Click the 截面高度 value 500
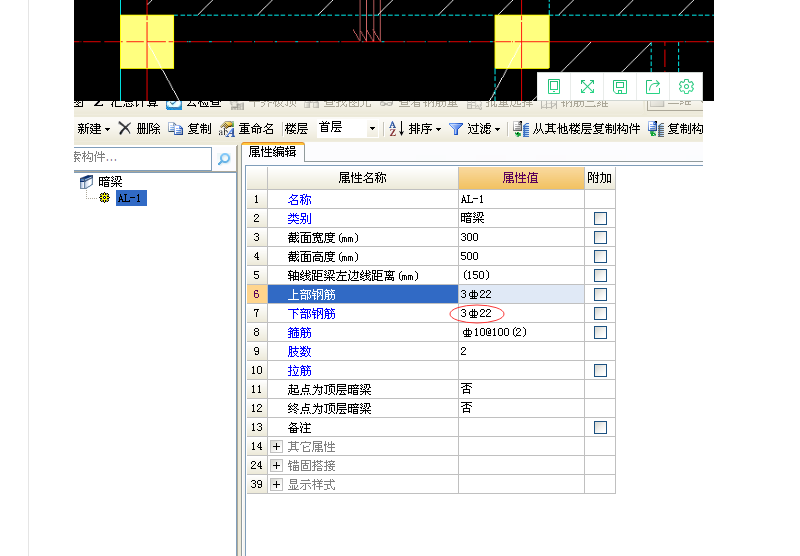Viewport: 800px width, 556px height. [469, 256]
